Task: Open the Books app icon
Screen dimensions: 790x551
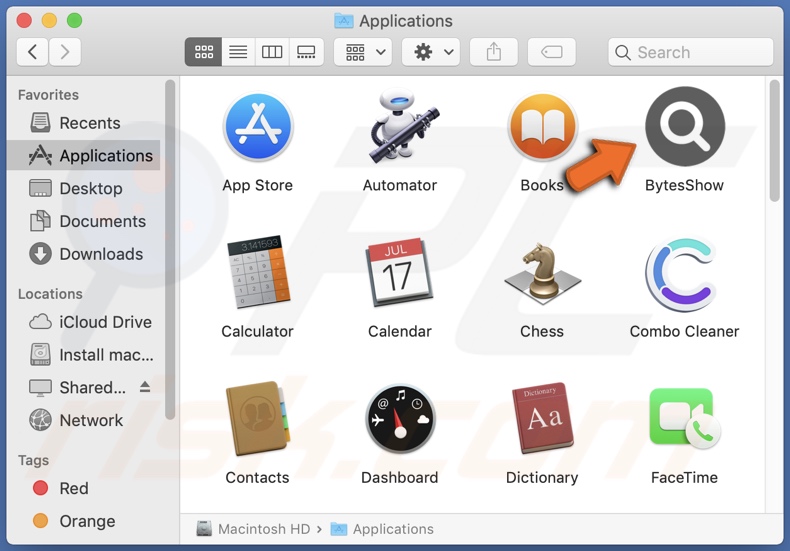Action: (543, 126)
